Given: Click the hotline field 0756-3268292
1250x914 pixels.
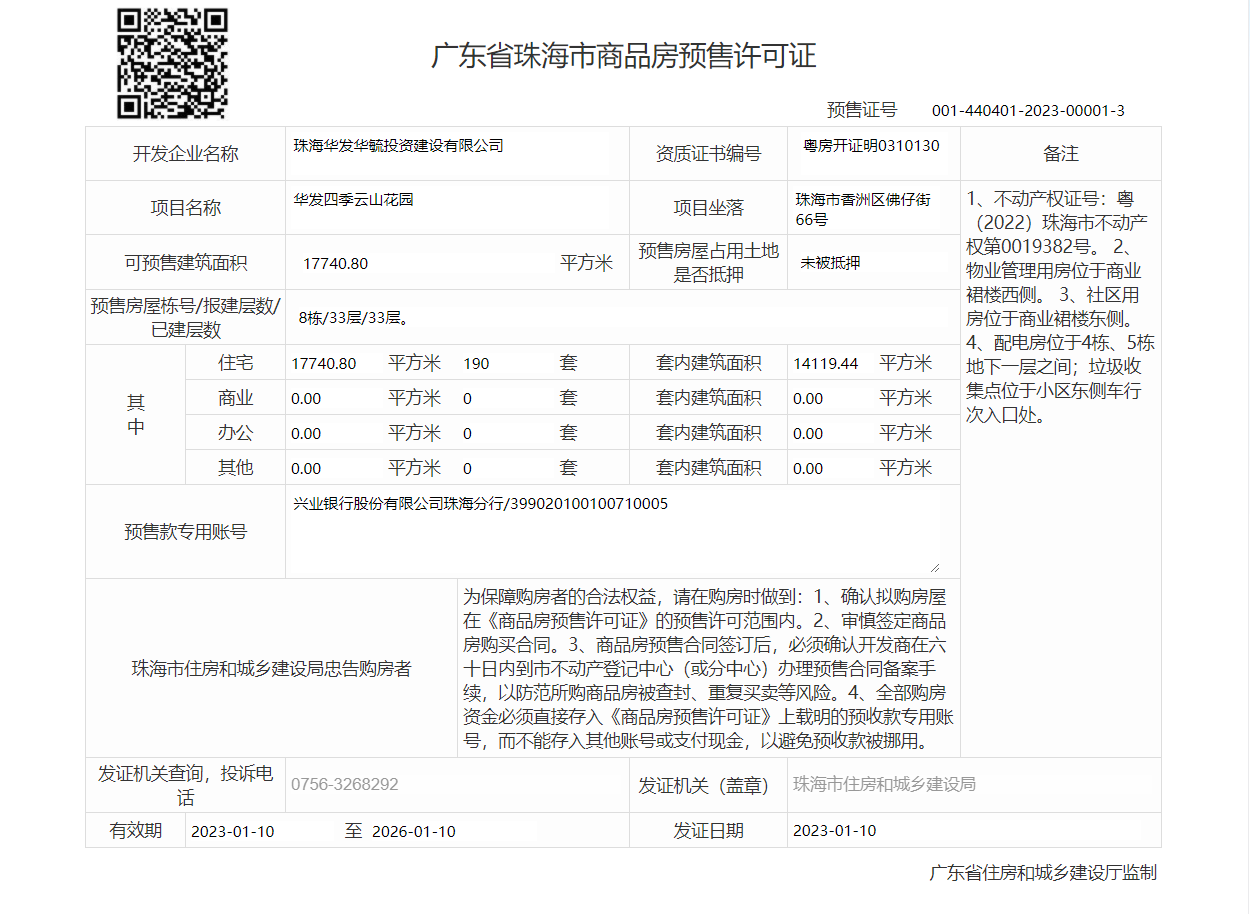Looking at the screenshot, I should click(x=345, y=784).
